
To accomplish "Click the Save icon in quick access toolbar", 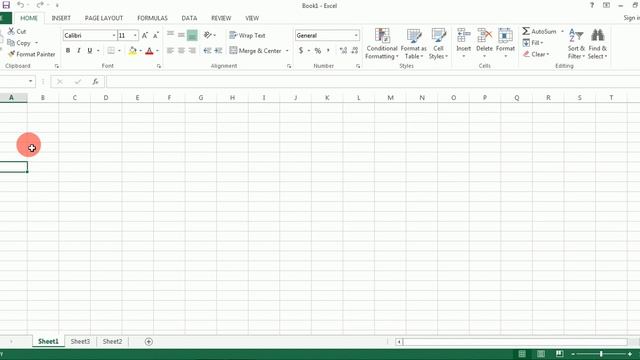I will pos(6,5).
